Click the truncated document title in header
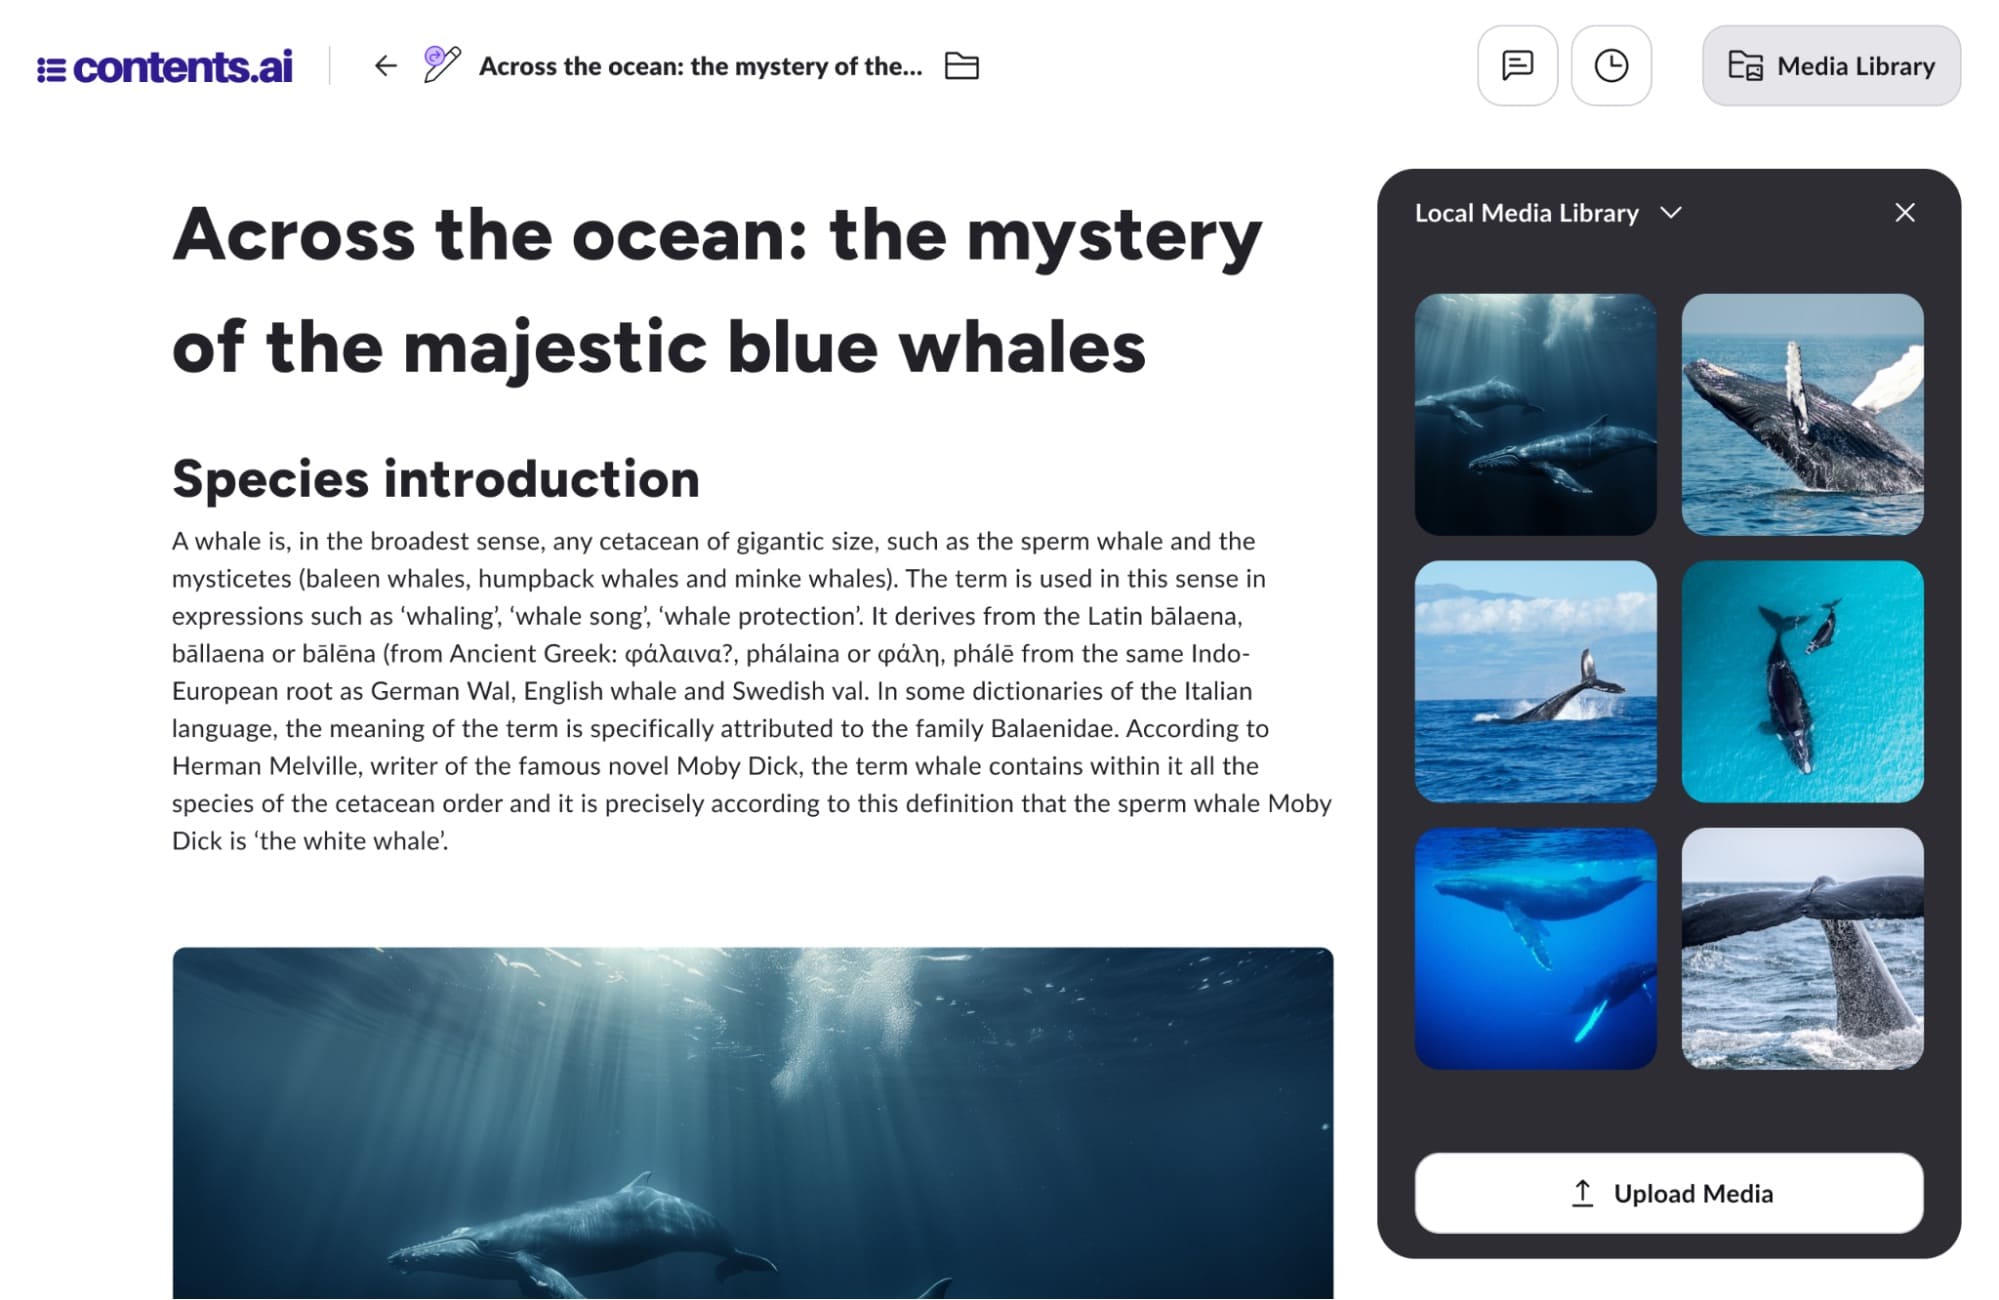 pos(700,66)
